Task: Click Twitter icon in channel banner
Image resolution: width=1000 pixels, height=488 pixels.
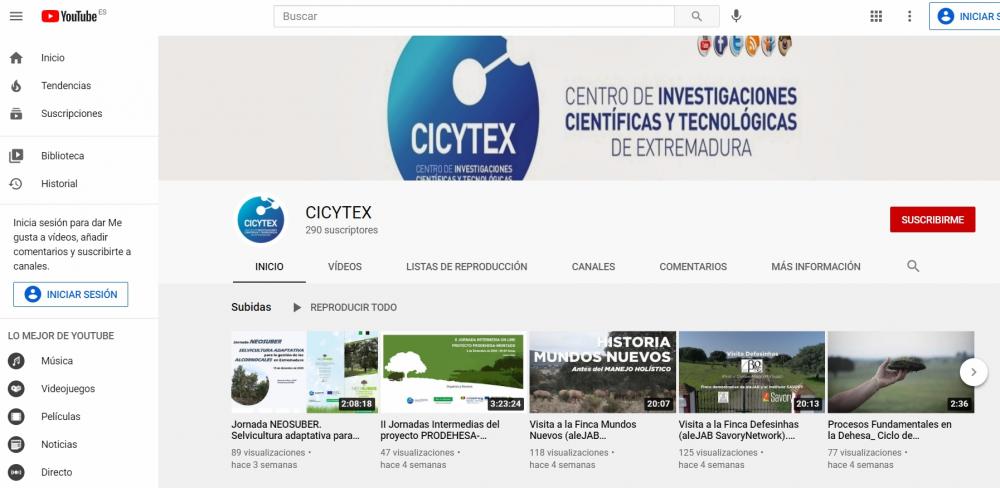Action: coord(736,45)
